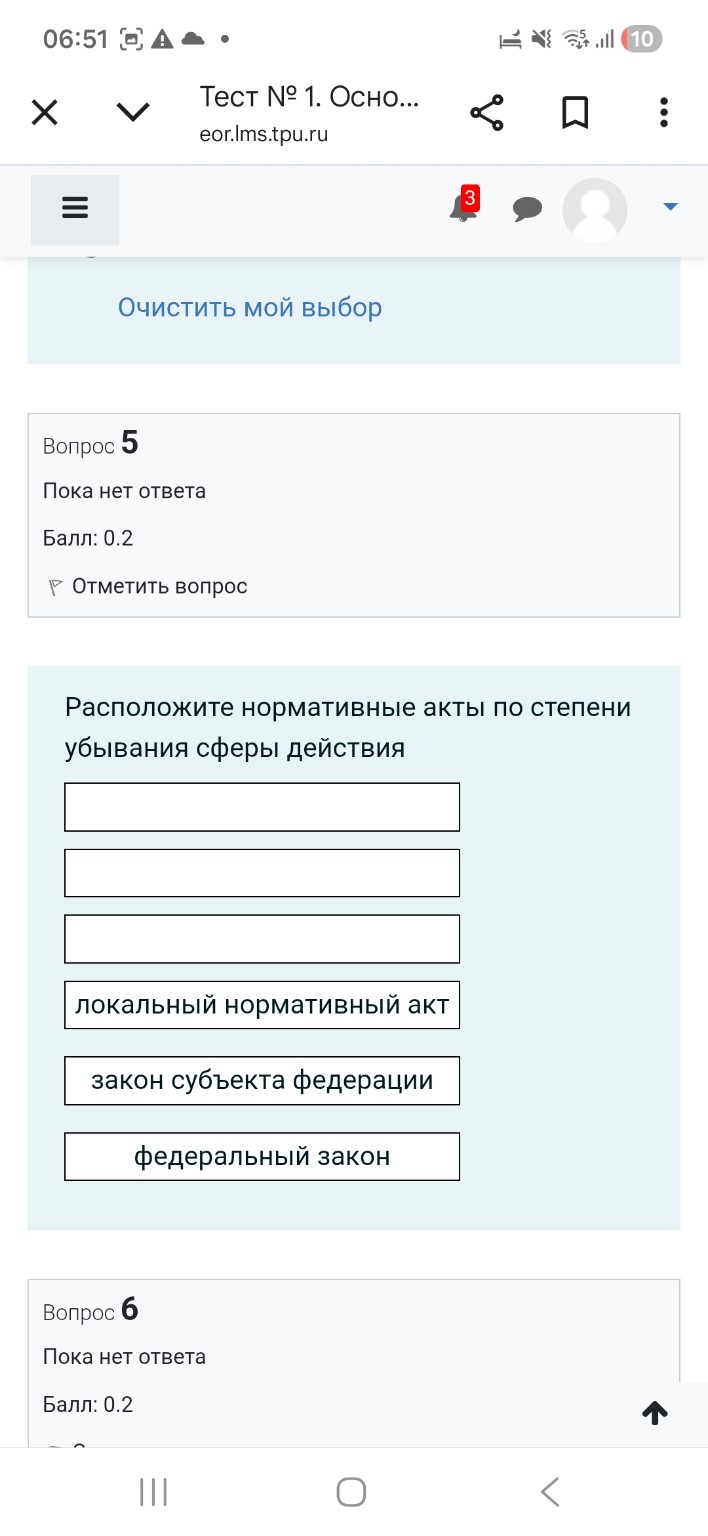This screenshot has width=708, height=1536.
Task: Open the first answer selection box
Action: pyautogui.click(x=261, y=806)
